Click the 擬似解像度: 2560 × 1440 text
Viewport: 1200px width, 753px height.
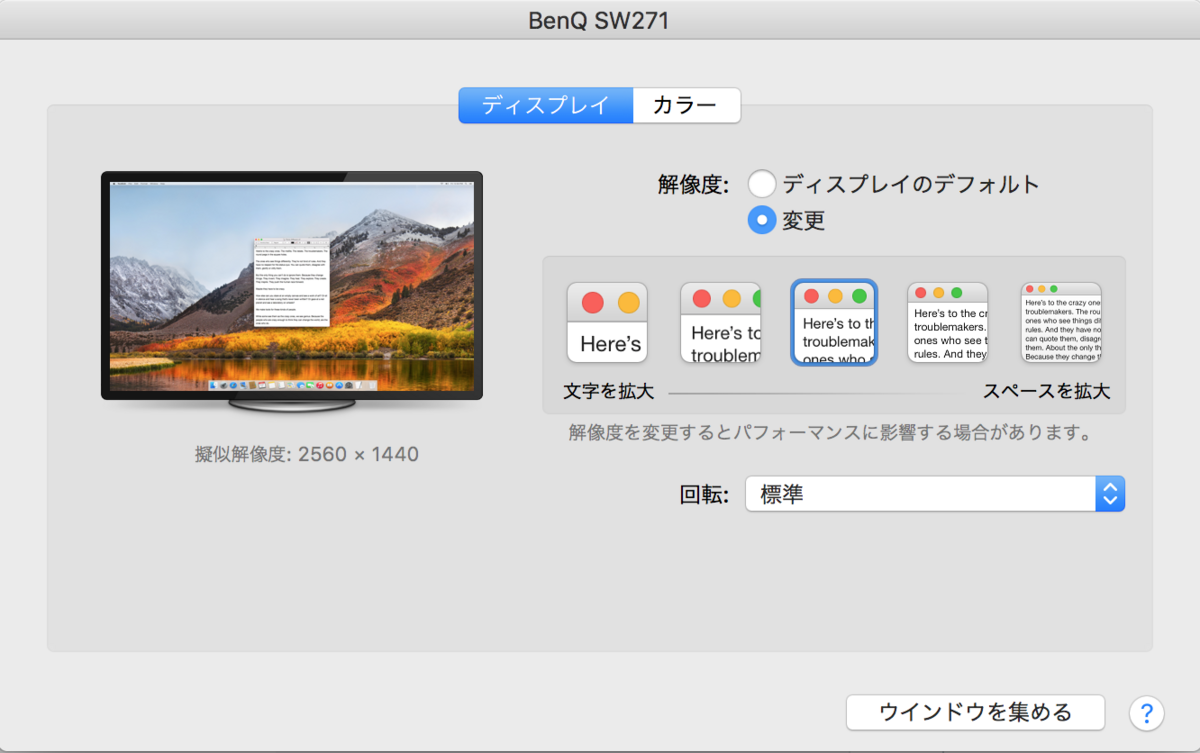coord(307,455)
